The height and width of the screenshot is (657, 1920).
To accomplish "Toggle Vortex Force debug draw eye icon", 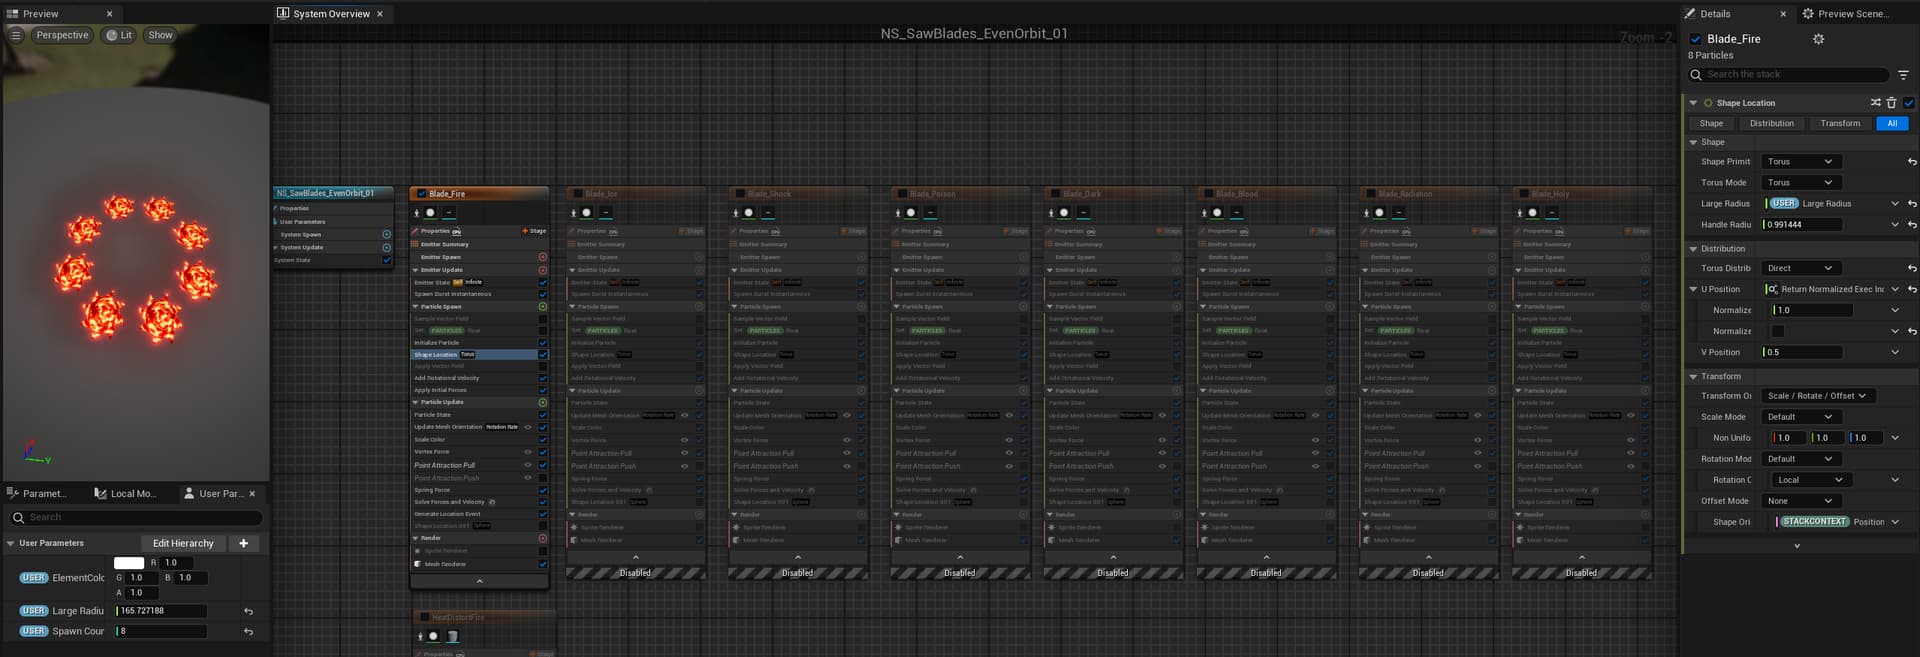I will pyautogui.click(x=528, y=452).
